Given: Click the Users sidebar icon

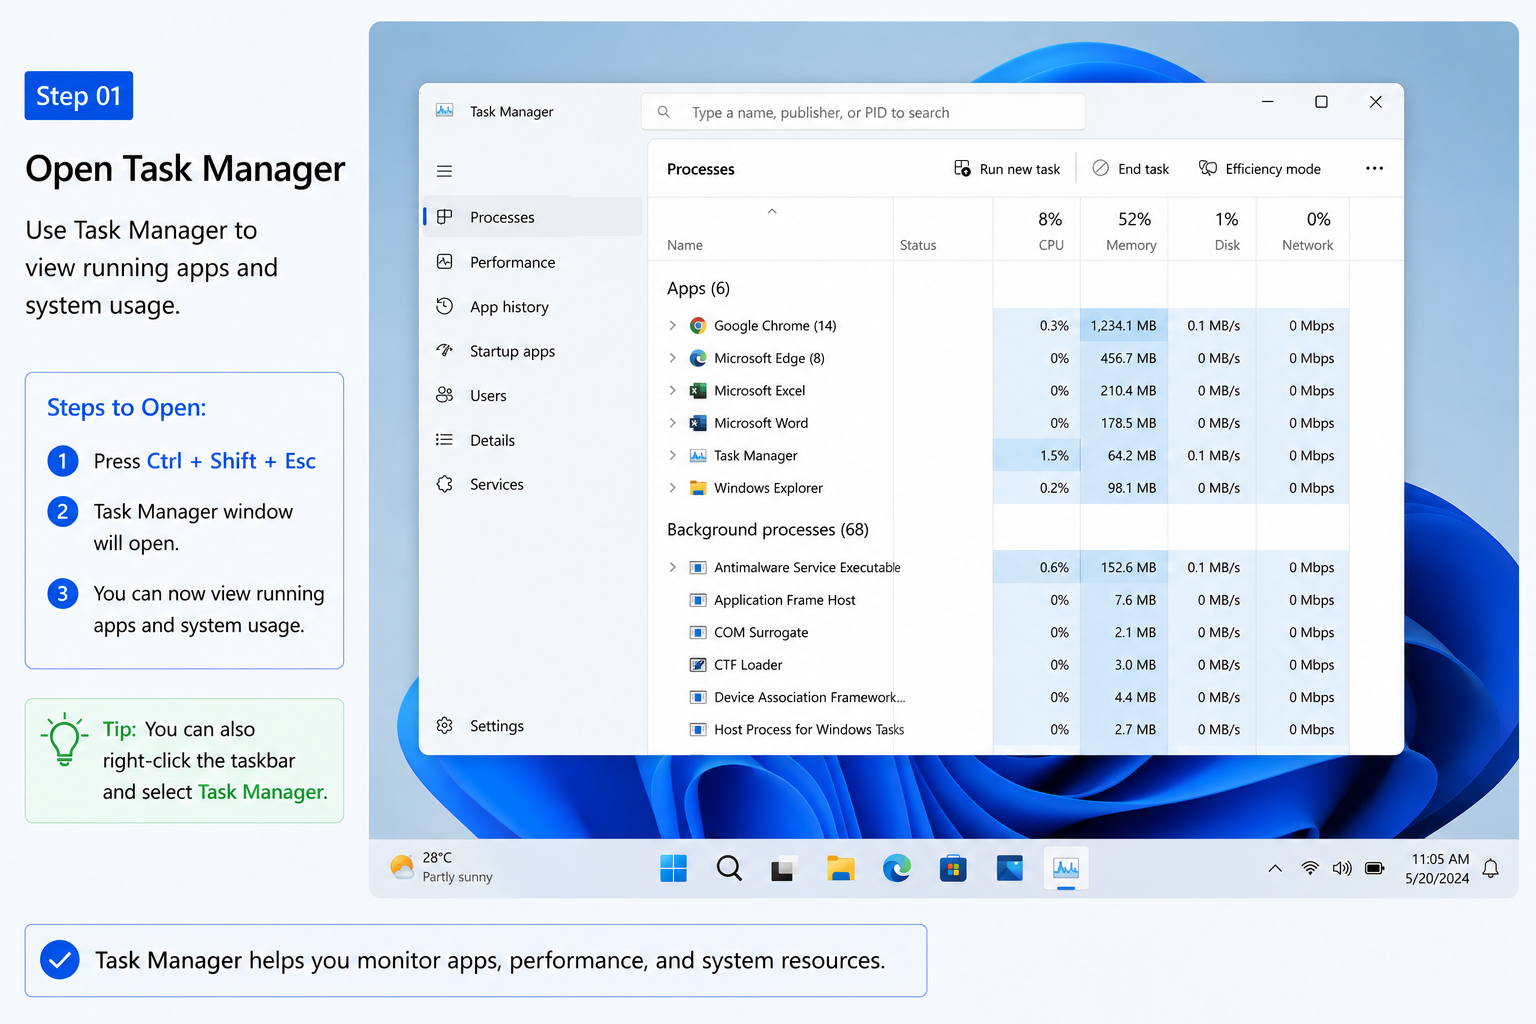Looking at the screenshot, I should pyautogui.click(x=445, y=395).
